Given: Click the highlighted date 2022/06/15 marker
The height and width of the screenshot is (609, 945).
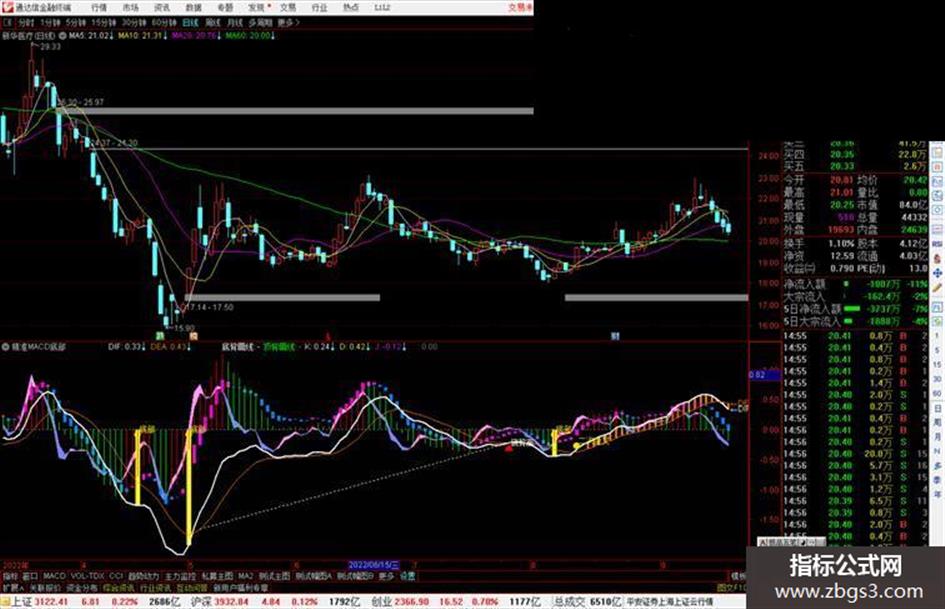Looking at the screenshot, I should 374,565.
